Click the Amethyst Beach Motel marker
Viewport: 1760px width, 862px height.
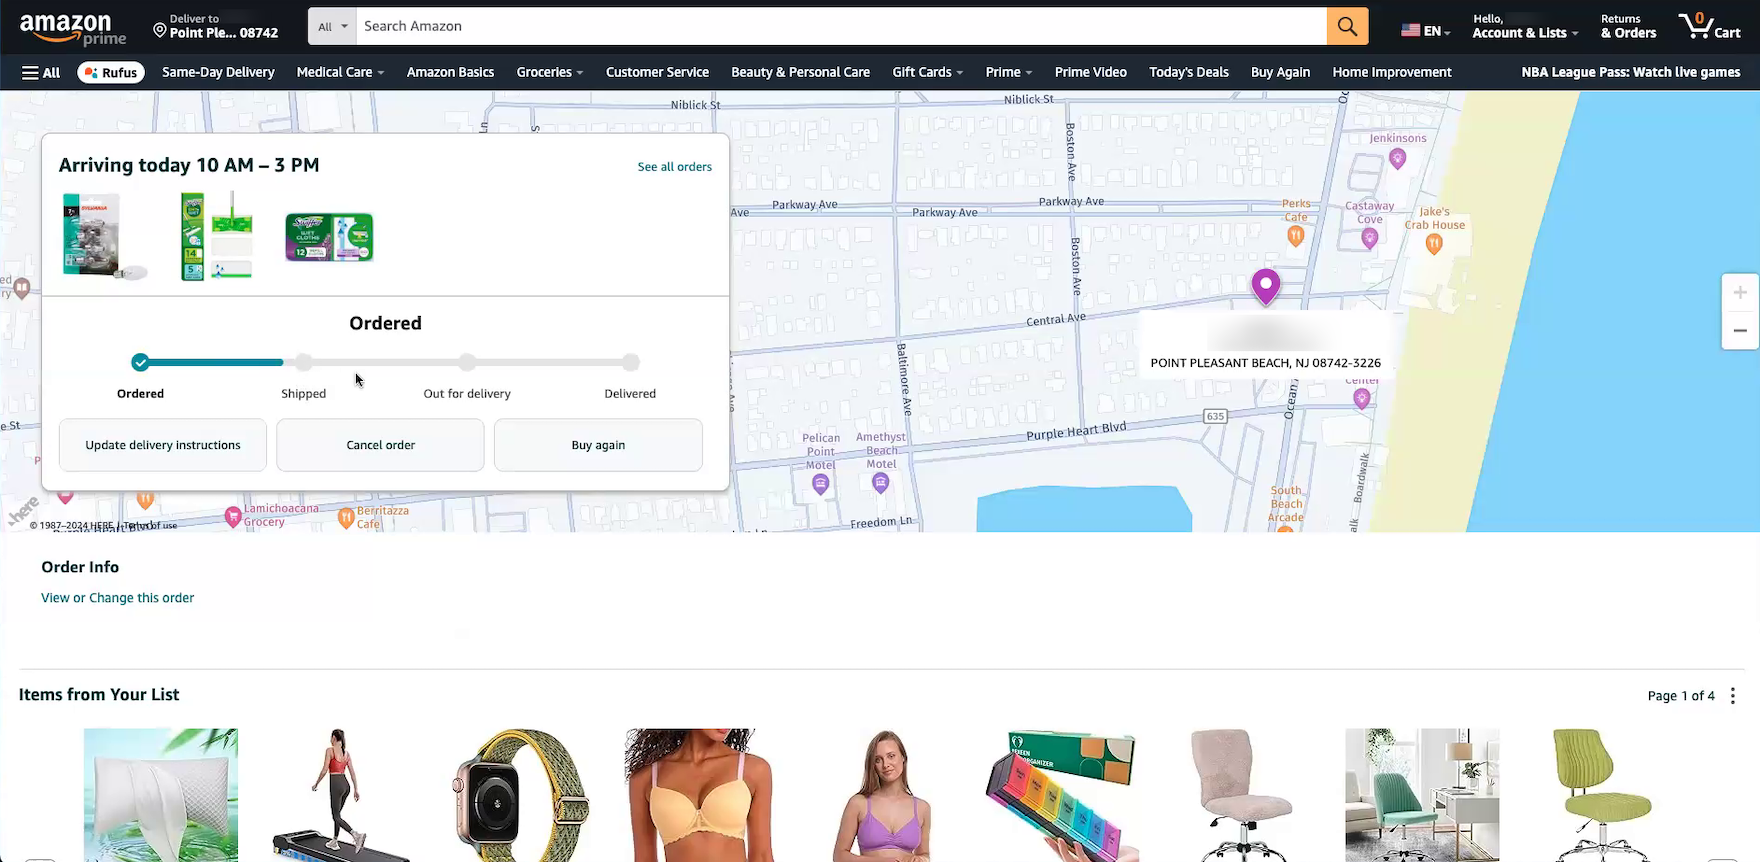pos(881,484)
